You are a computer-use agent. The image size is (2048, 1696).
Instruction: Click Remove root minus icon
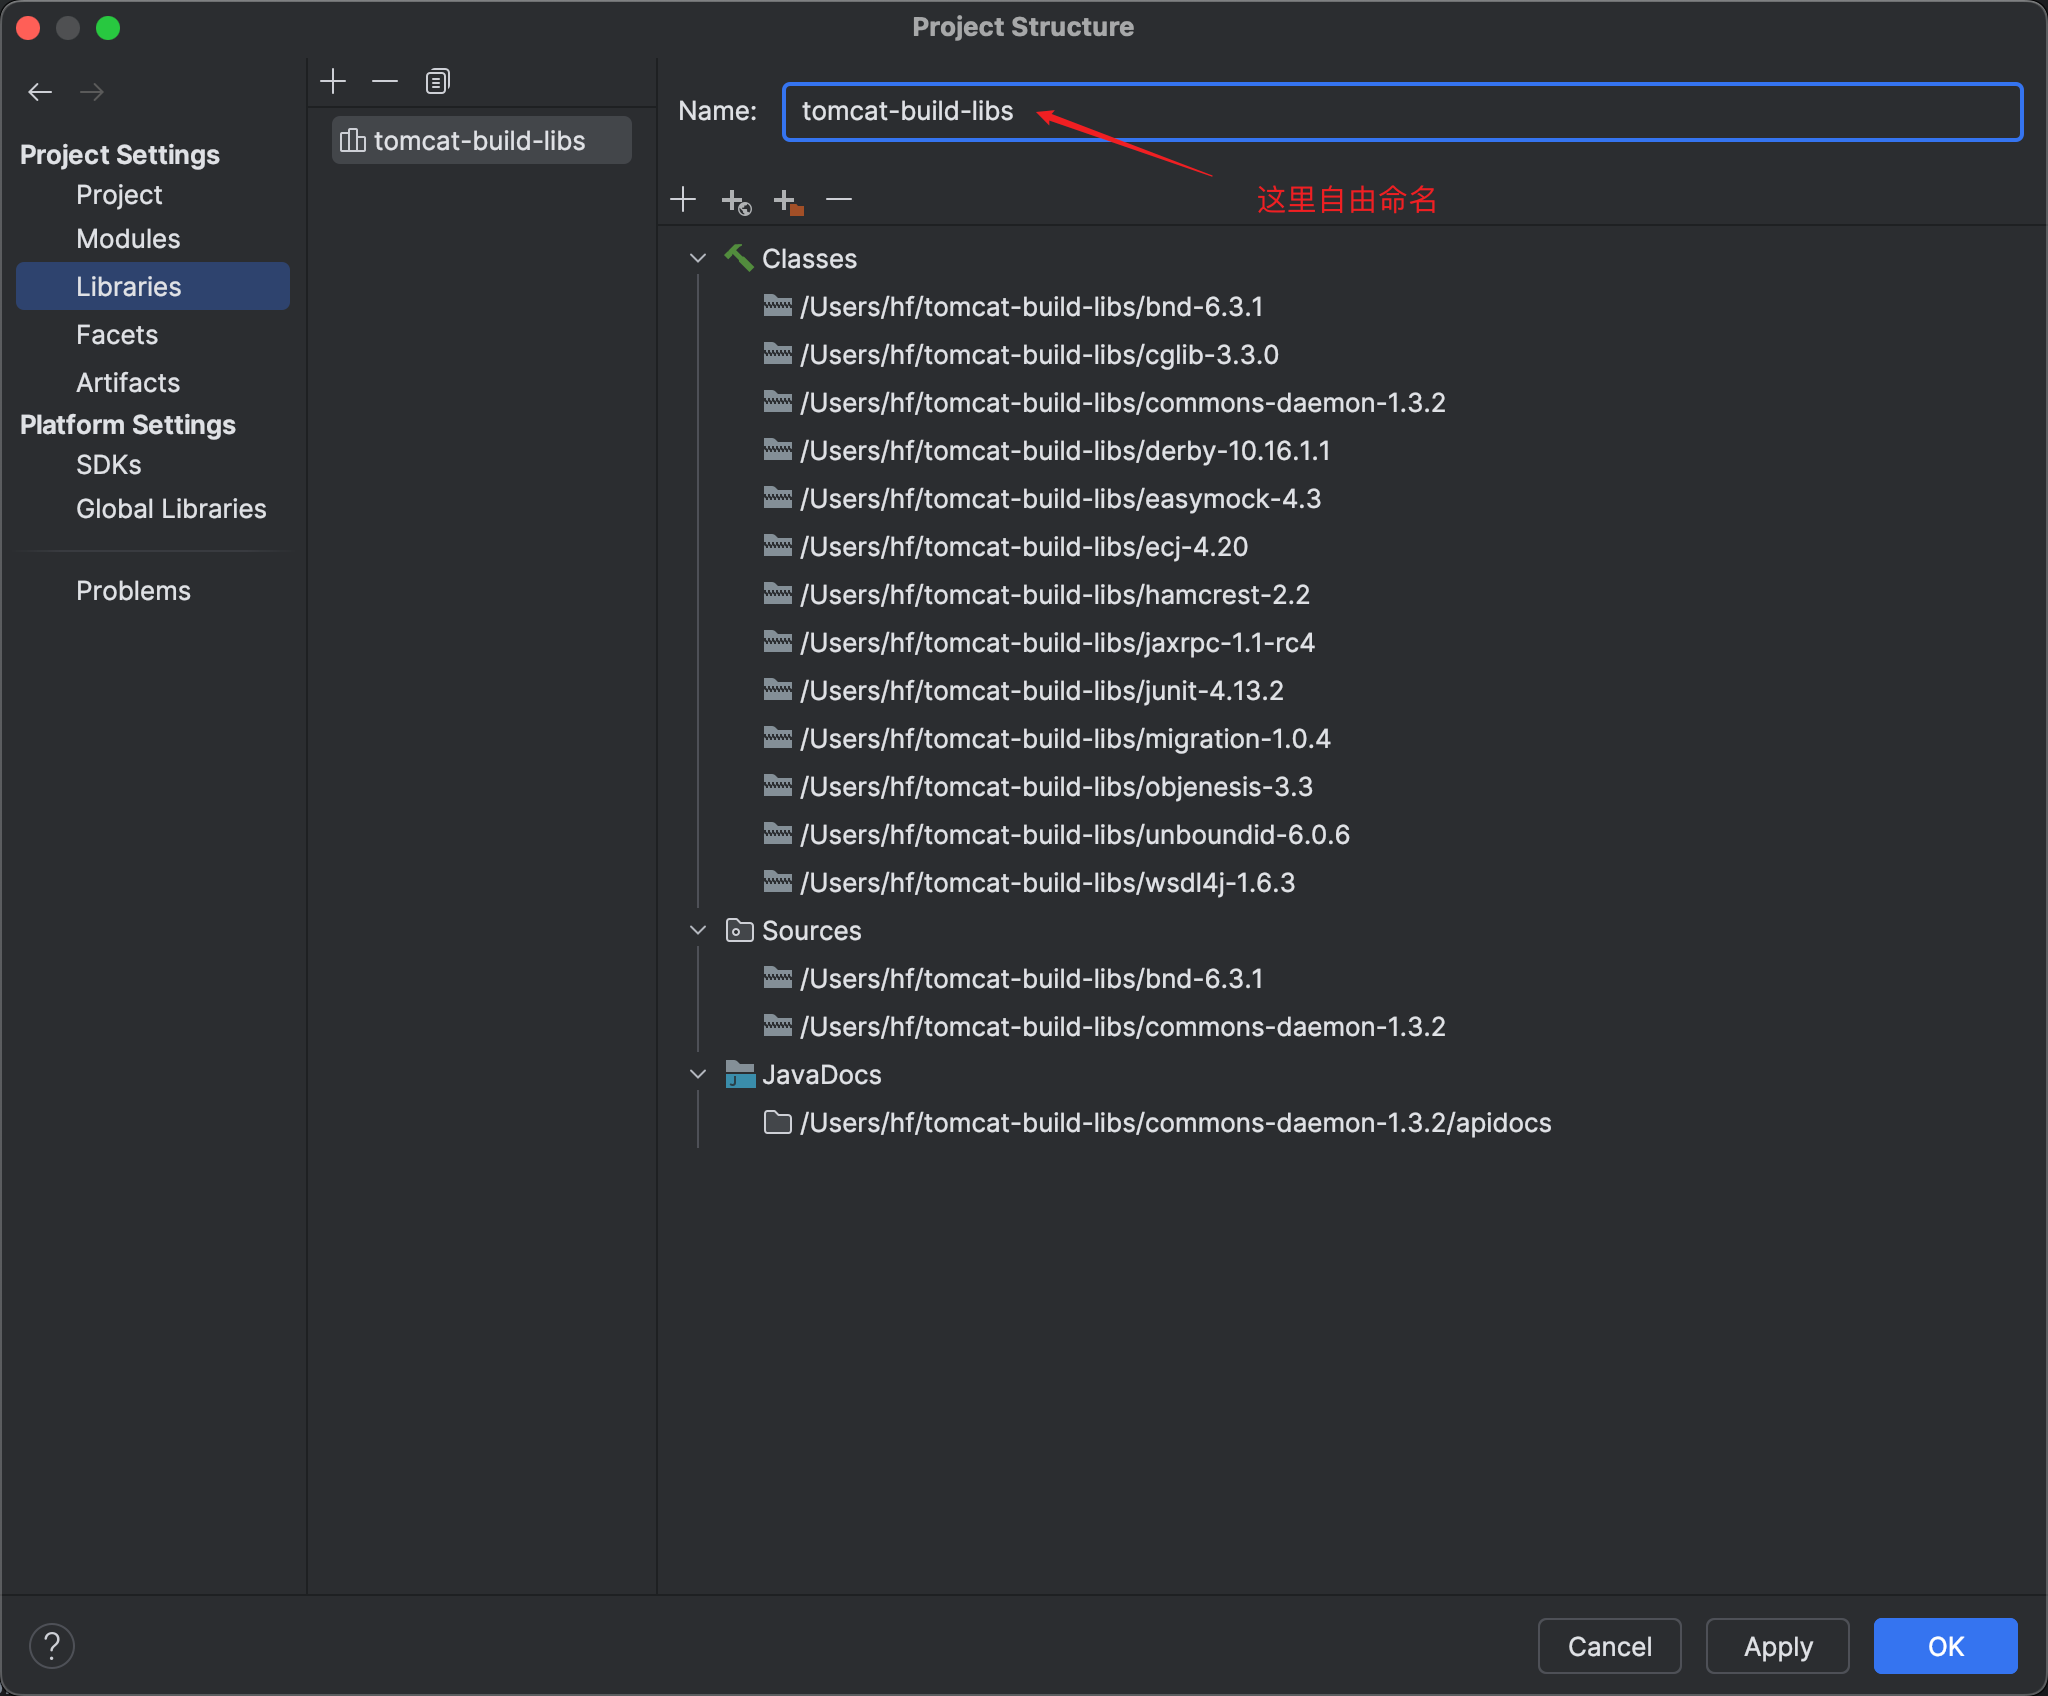(x=839, y=199)
